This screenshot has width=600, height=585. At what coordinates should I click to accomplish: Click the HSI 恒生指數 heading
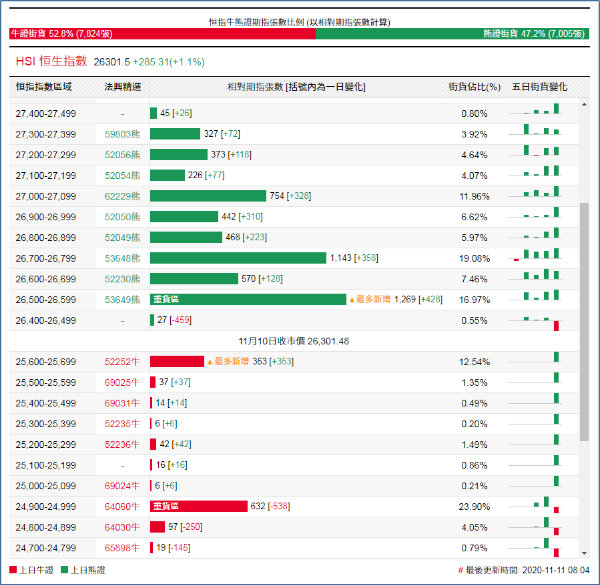[52, 61]
